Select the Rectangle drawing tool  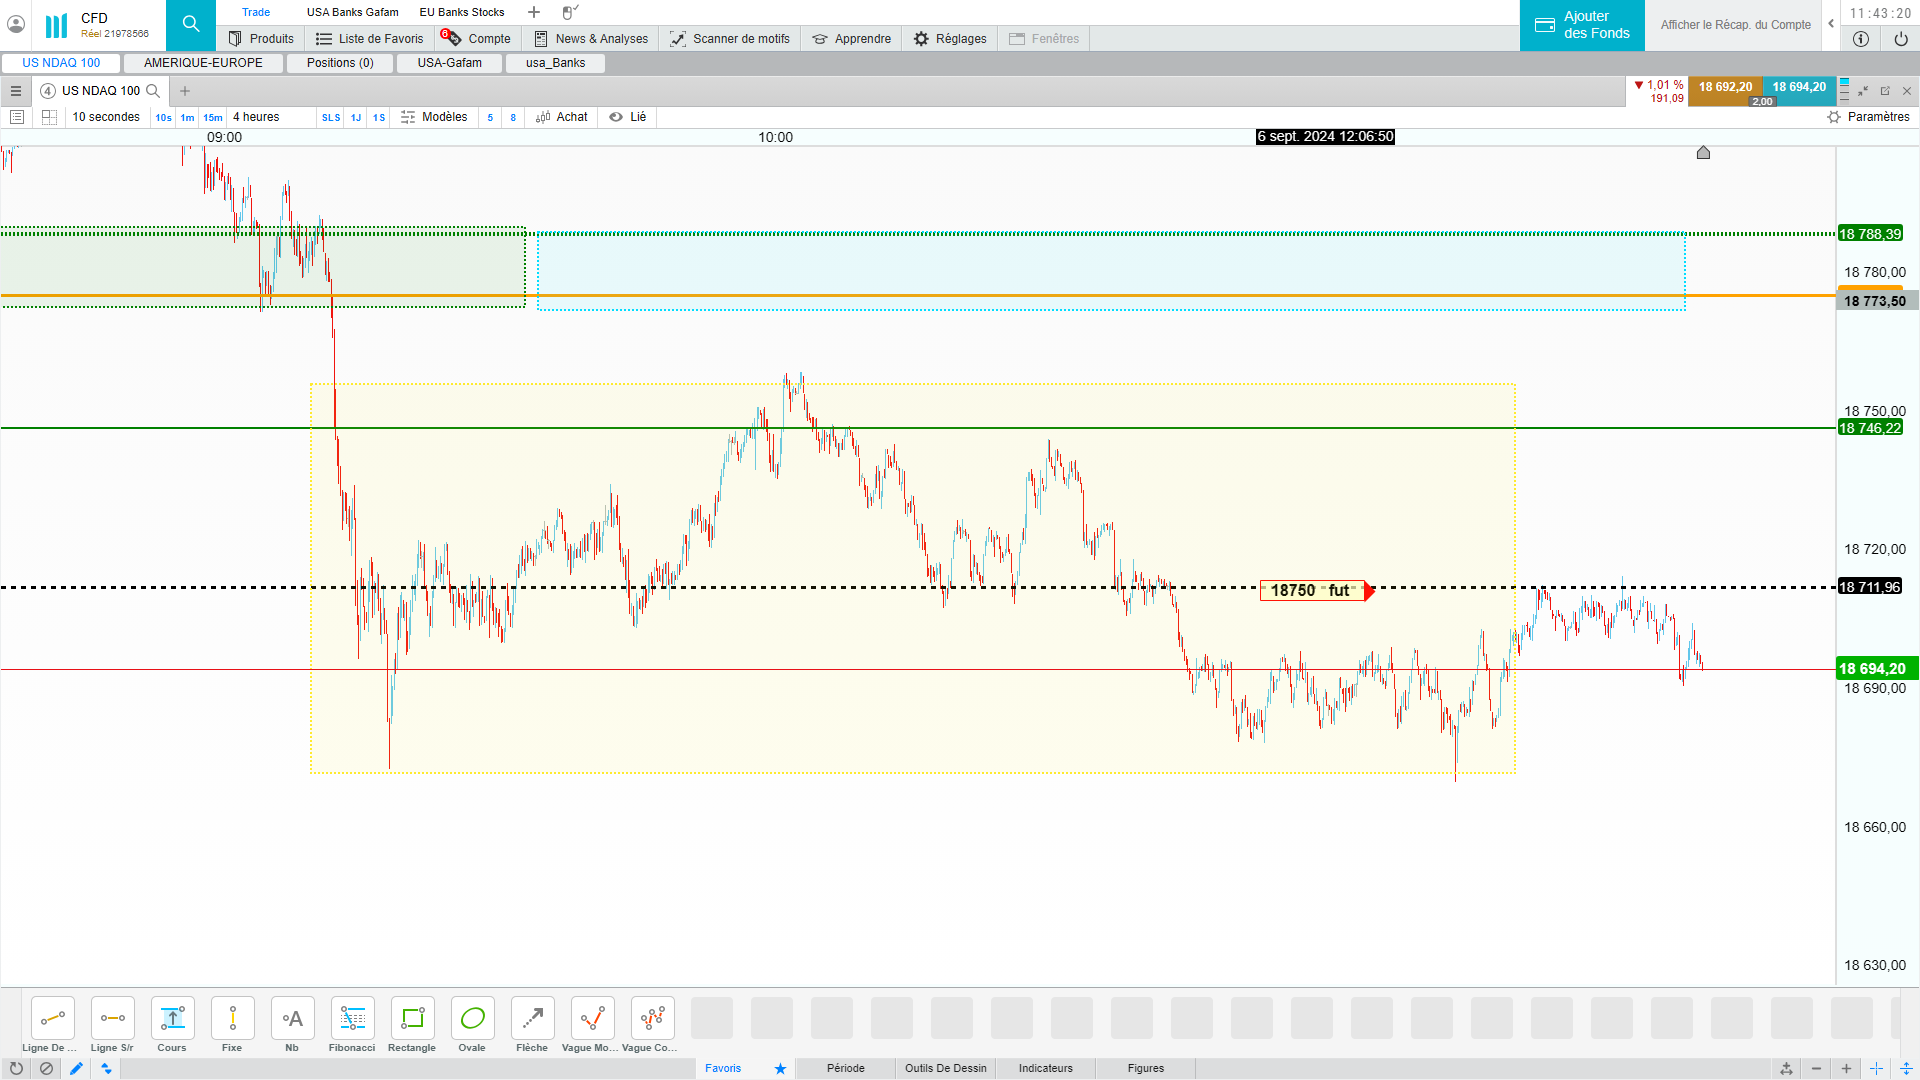coord(412,1019)
